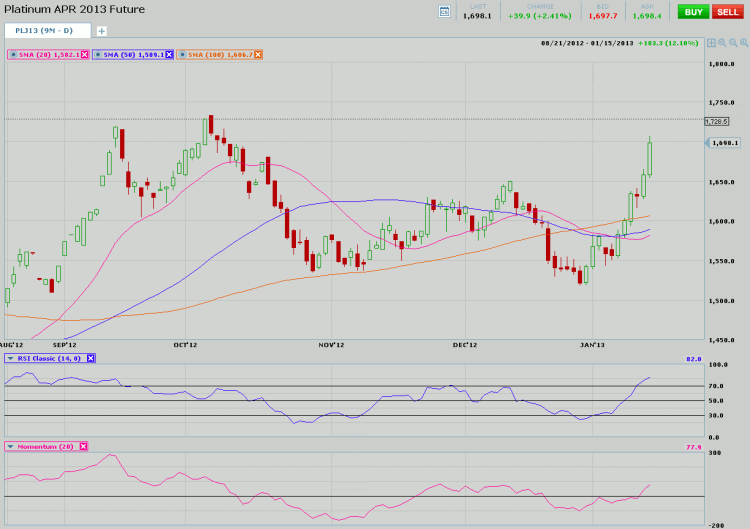Remove the SMA (50) indicator

(168, 53)
